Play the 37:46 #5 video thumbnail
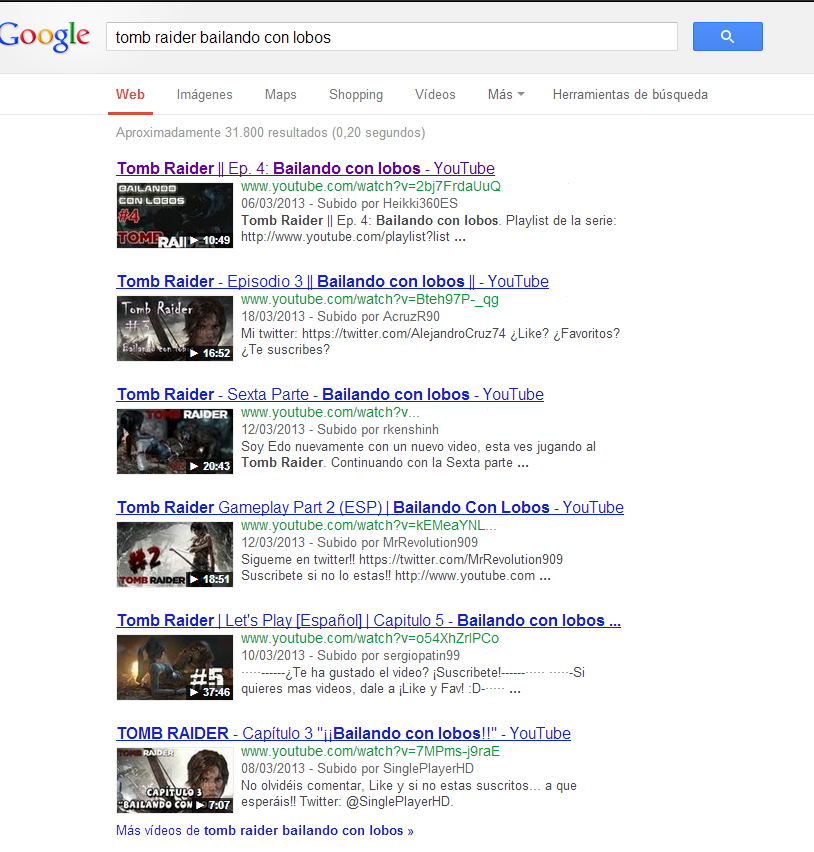Image resolution: width=814 pixels, height=852 pixels. pyautogui.click(x=175, y=667)
